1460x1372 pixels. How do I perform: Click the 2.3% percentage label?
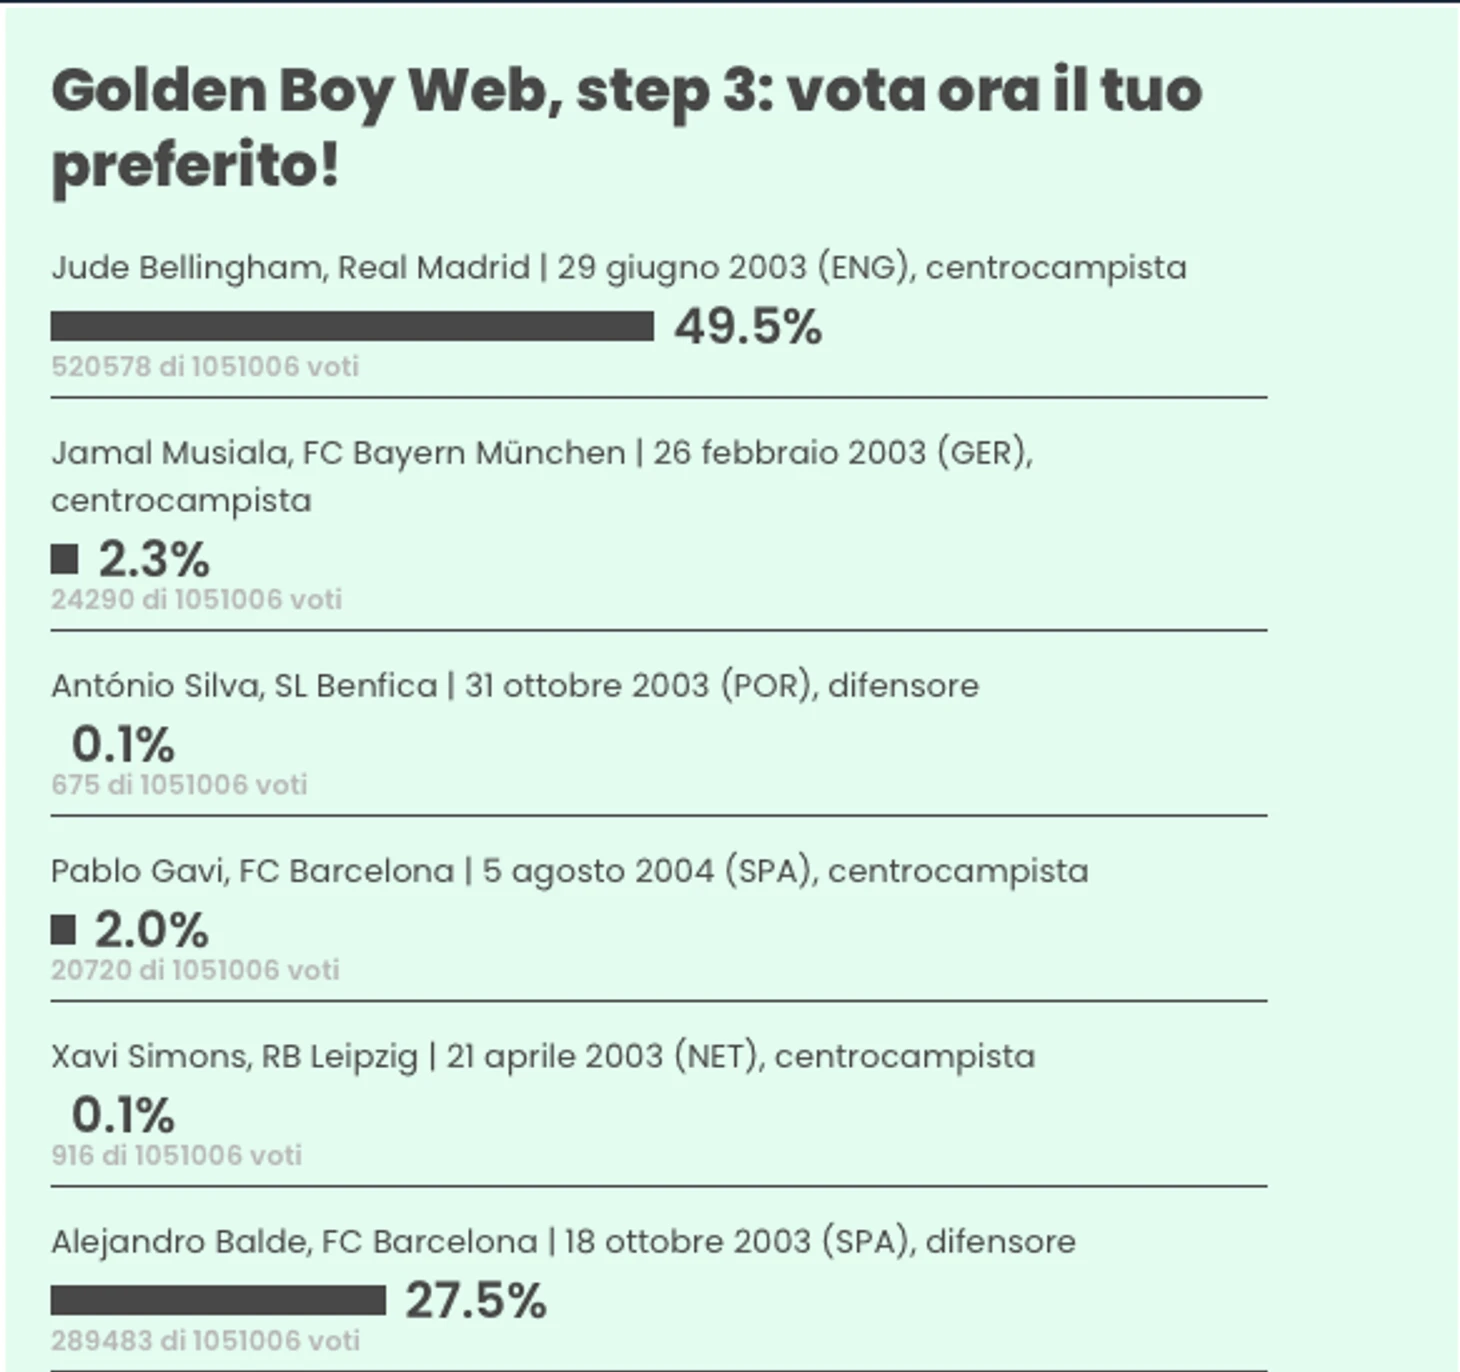click(154, 560)
